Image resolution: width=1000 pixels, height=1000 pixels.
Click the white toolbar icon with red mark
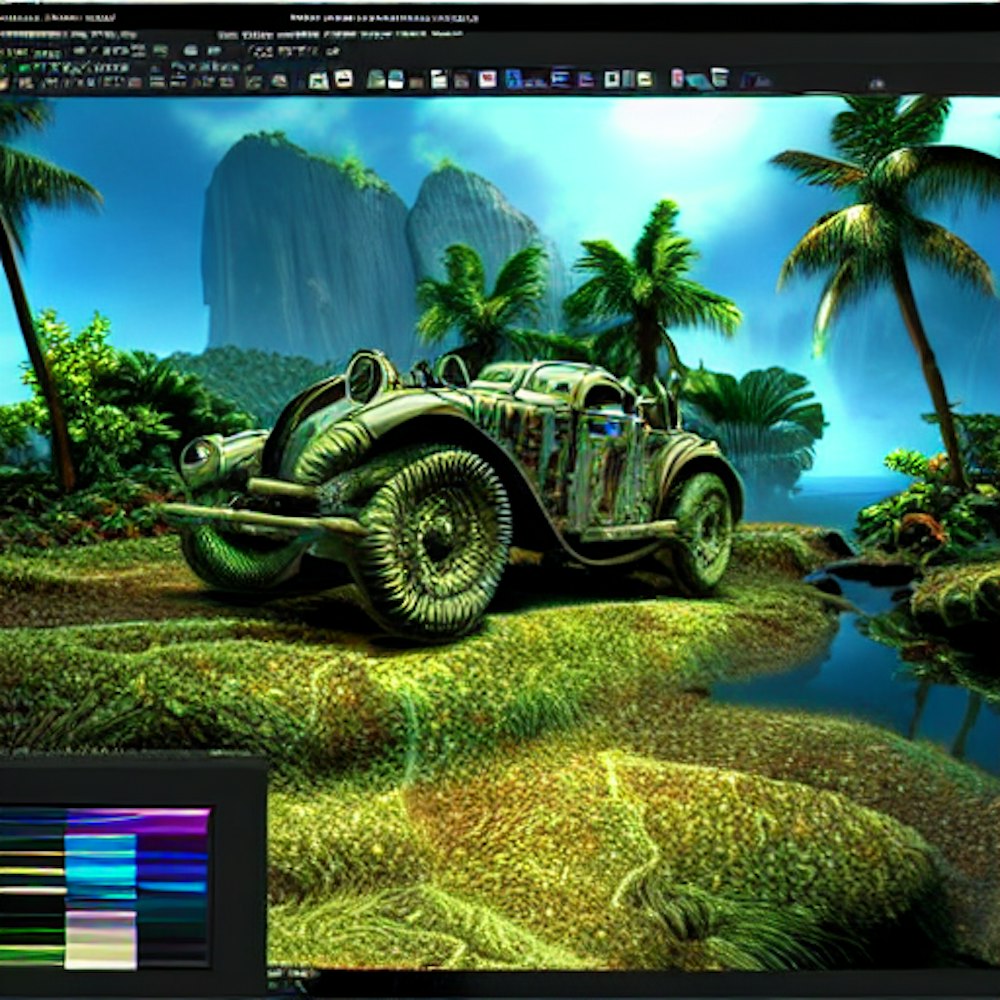point(487,78)
